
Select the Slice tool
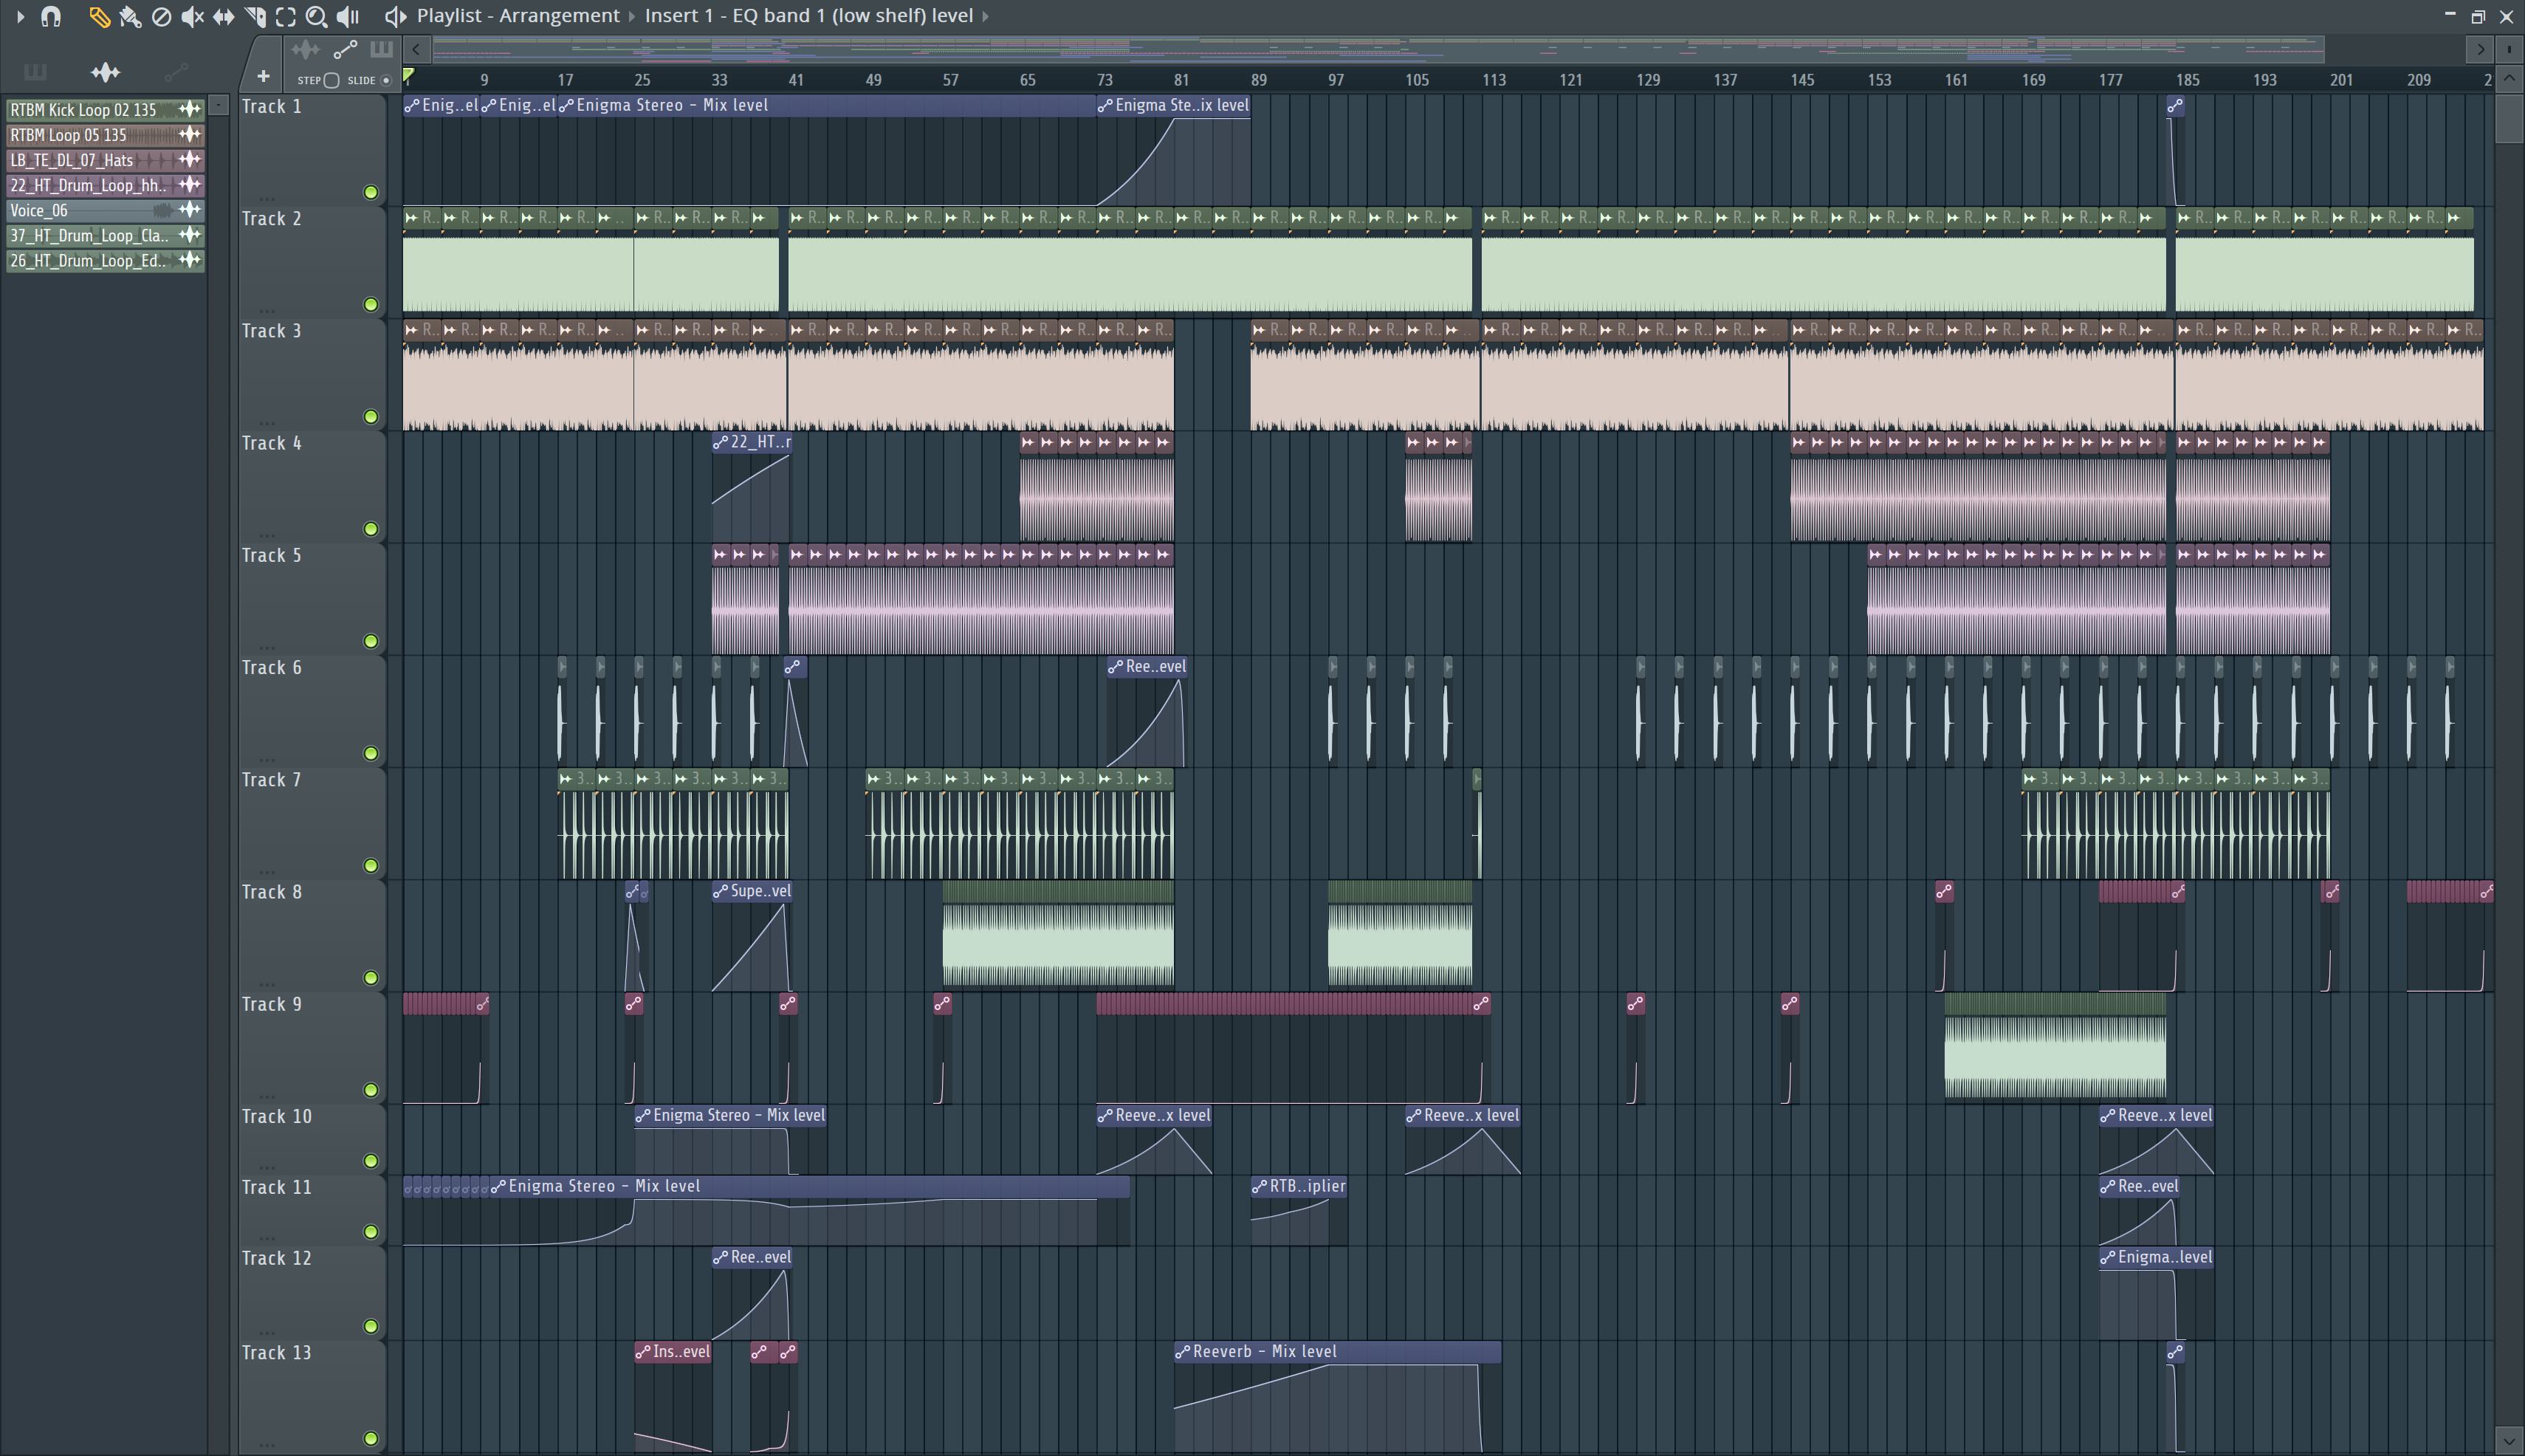(x=254, y=16)
